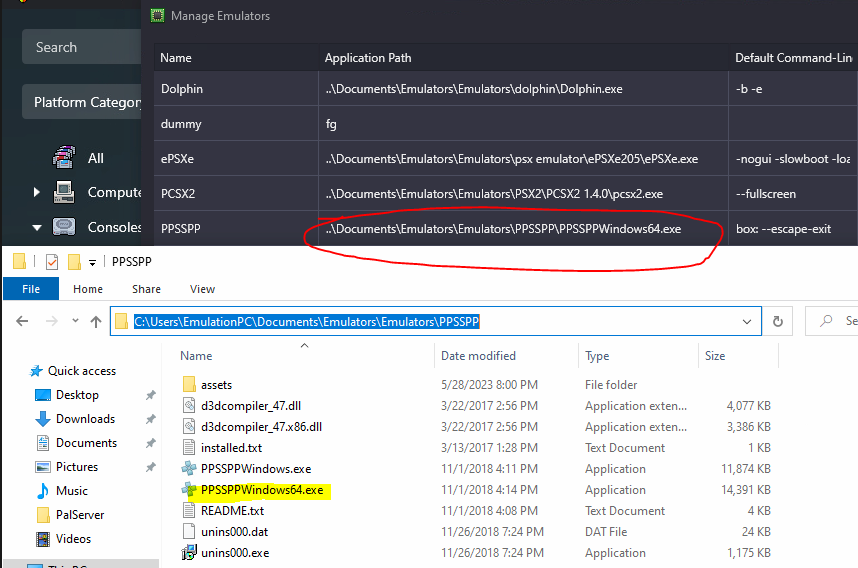Screen dimensions: 858x568
Task: Open the recent locations dropdown arrow
Action: tap(75, 321)
